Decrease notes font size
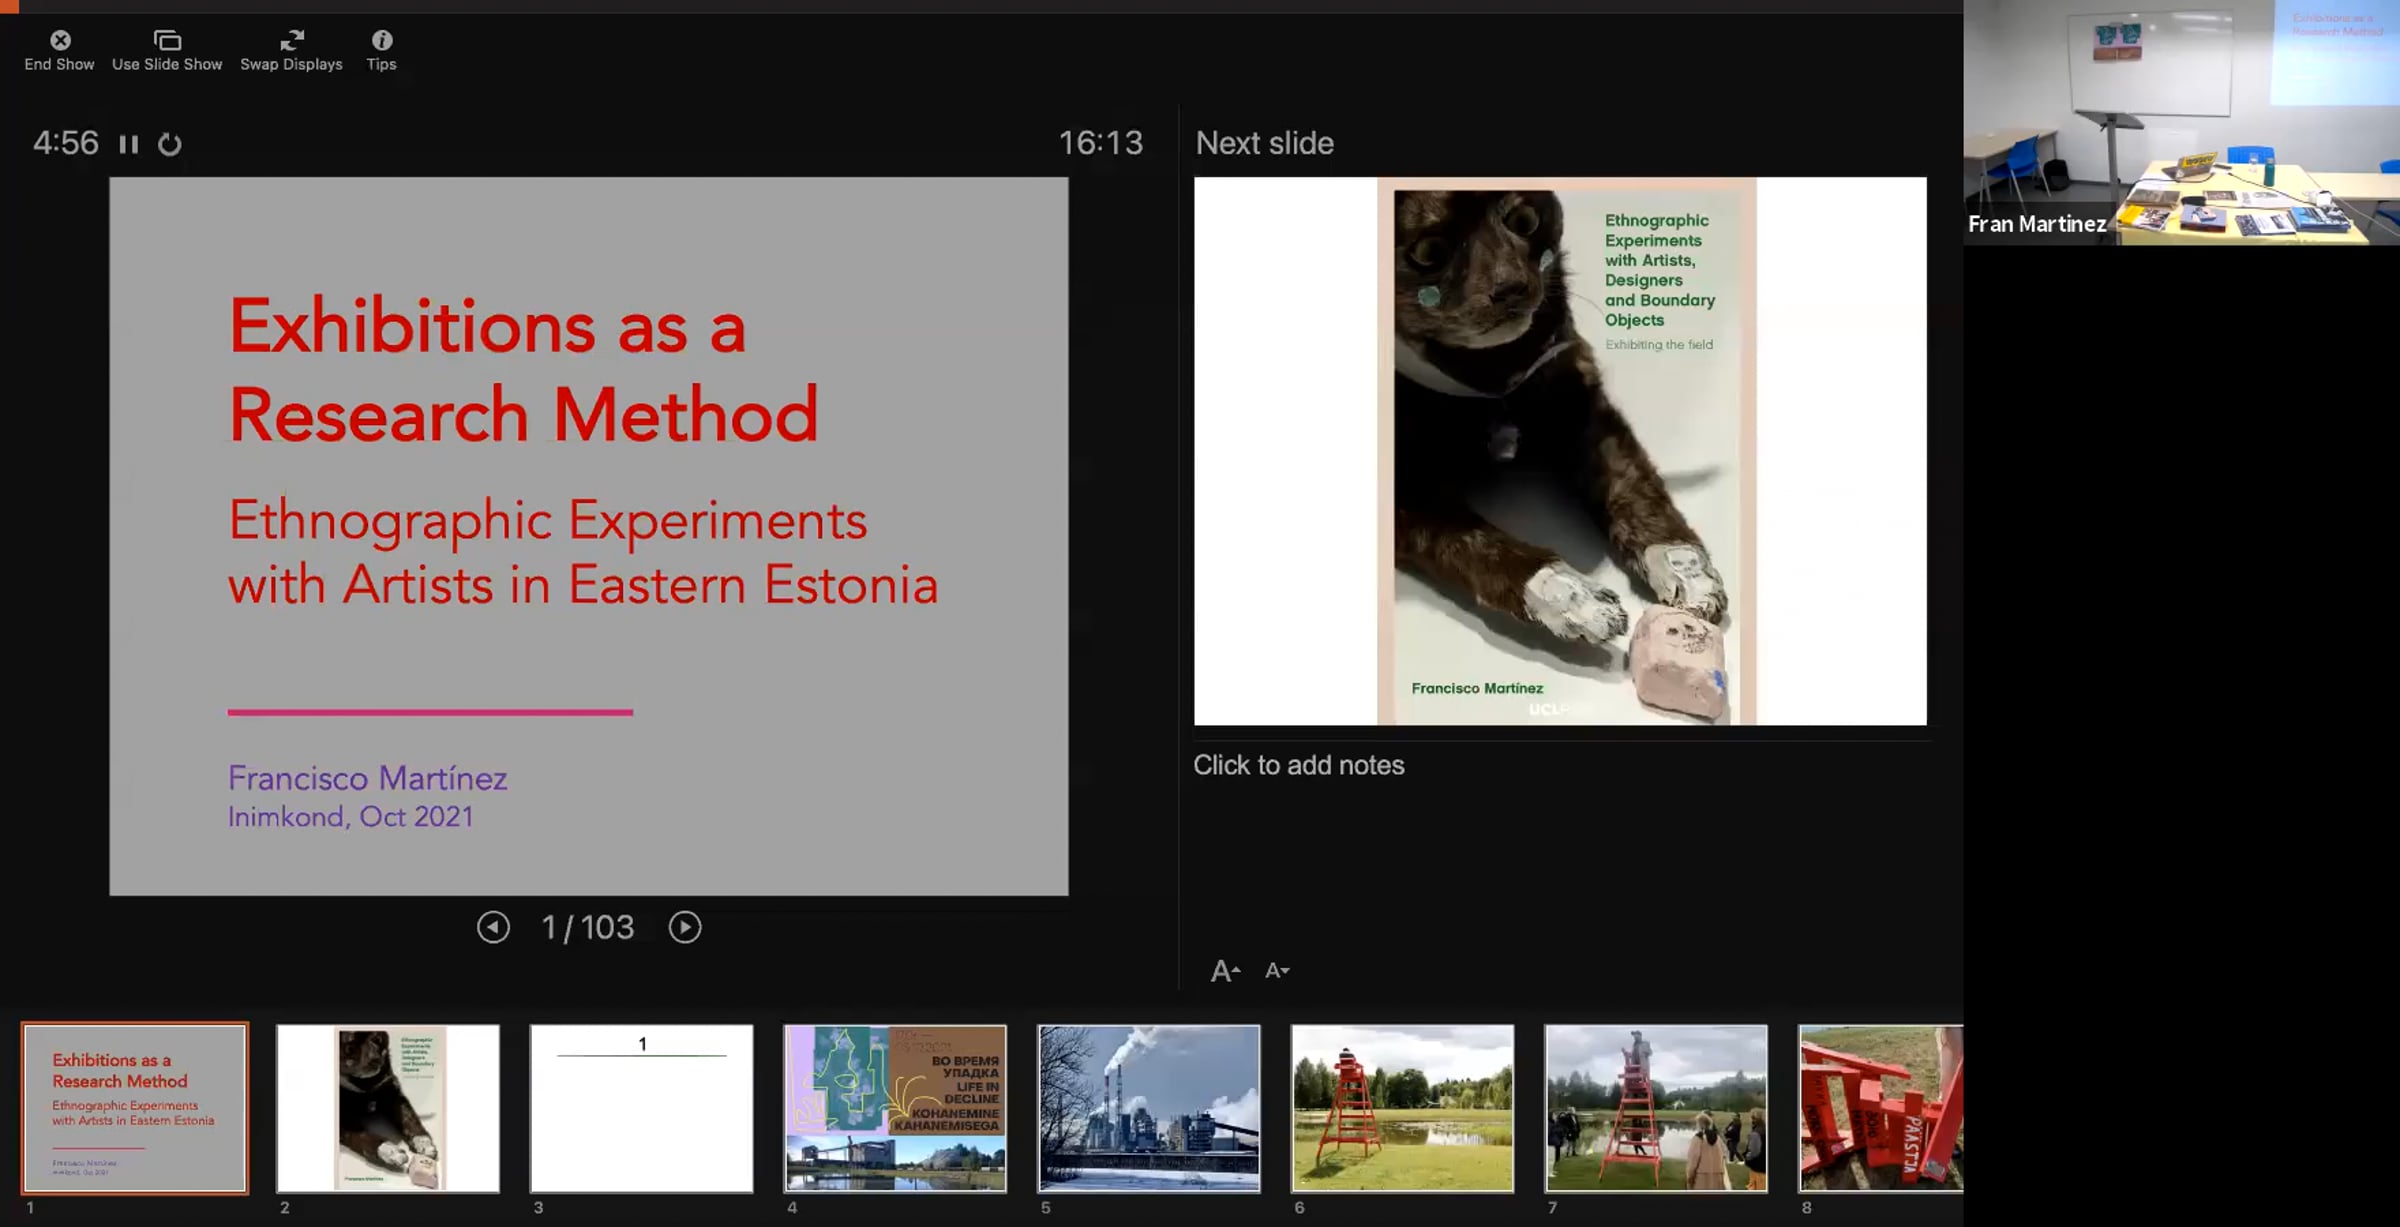The height and width of the screenshot is (1227, 2400). (x=1277, y=970)
